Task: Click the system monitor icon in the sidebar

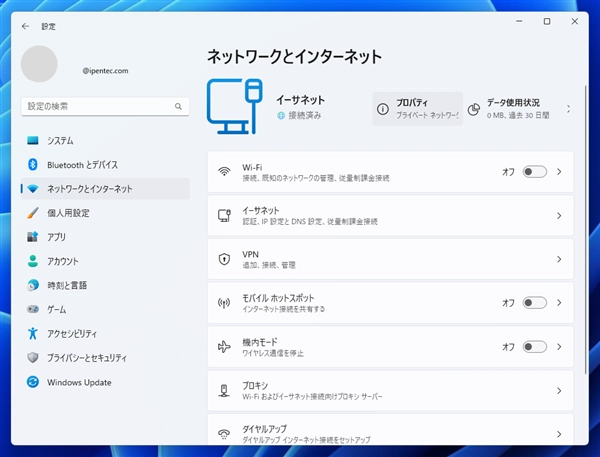Action: click(x=33, y=140)
